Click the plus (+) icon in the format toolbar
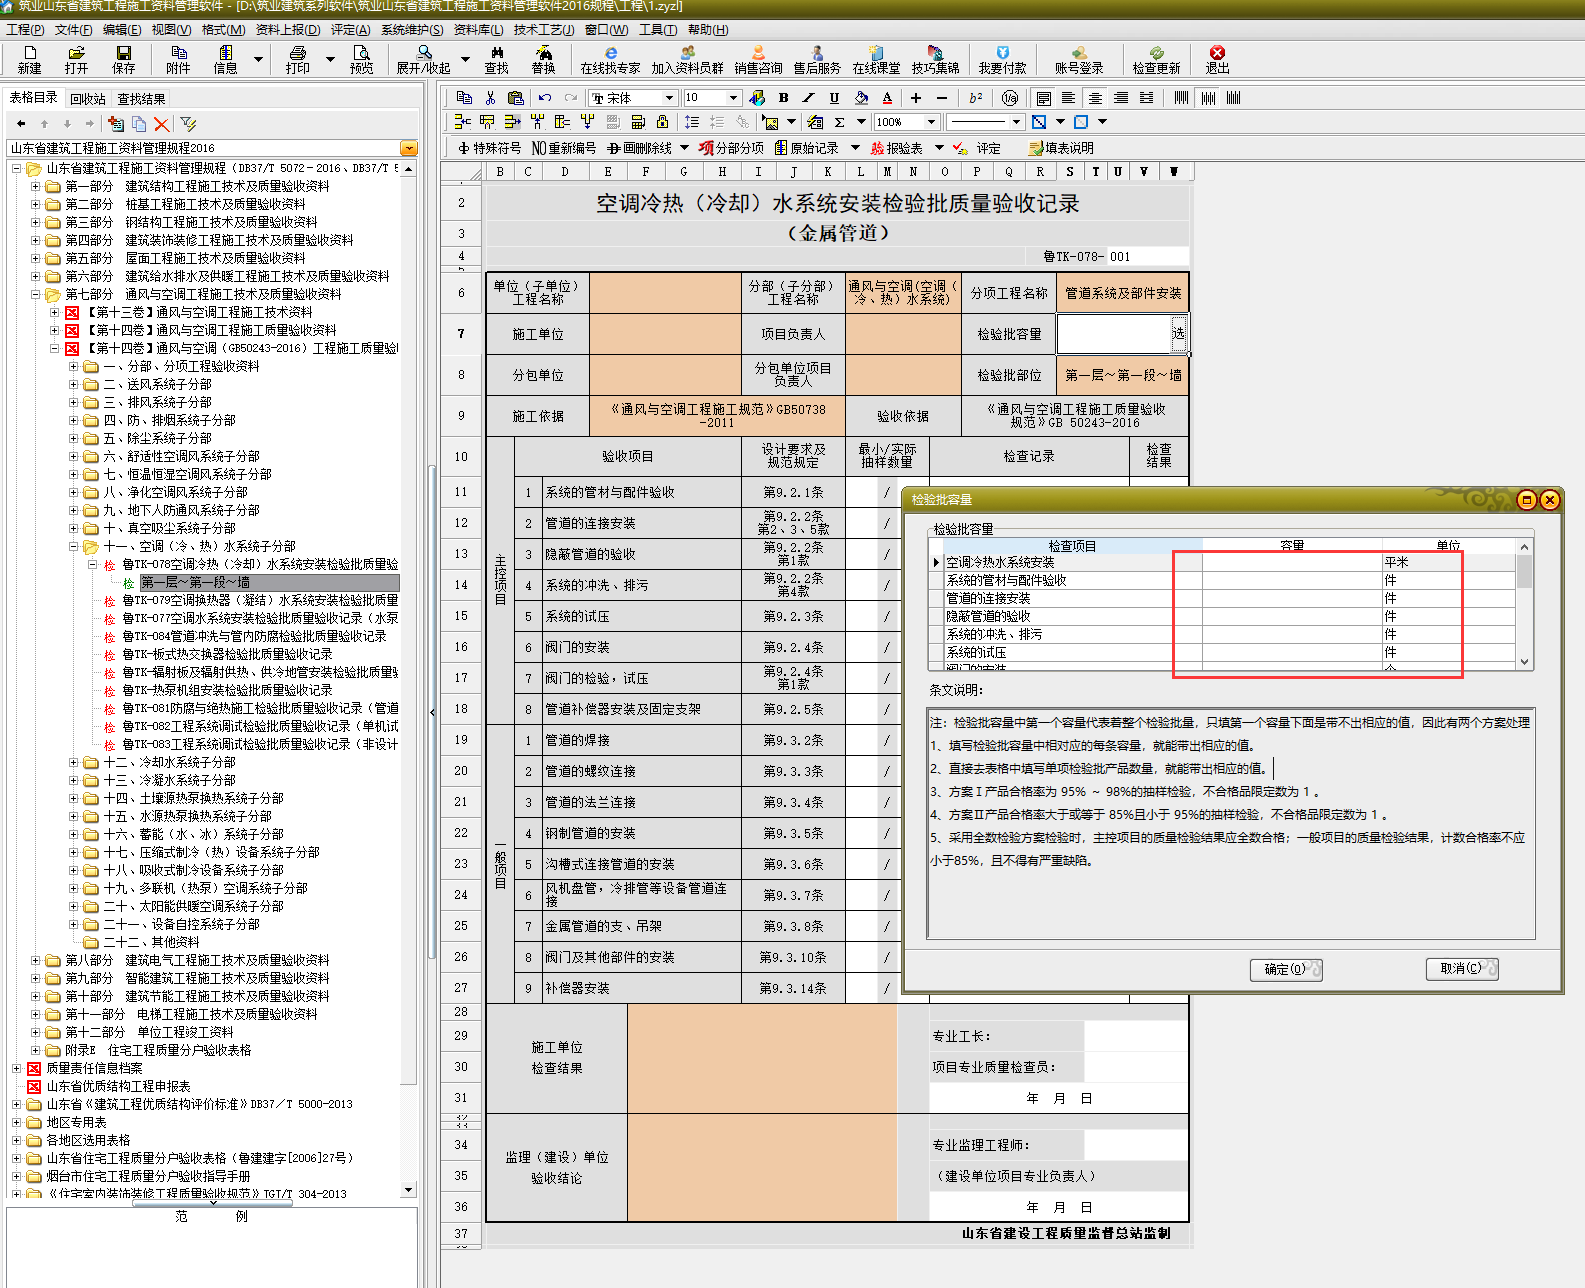 pyautogui.click(x=916, y=98)
